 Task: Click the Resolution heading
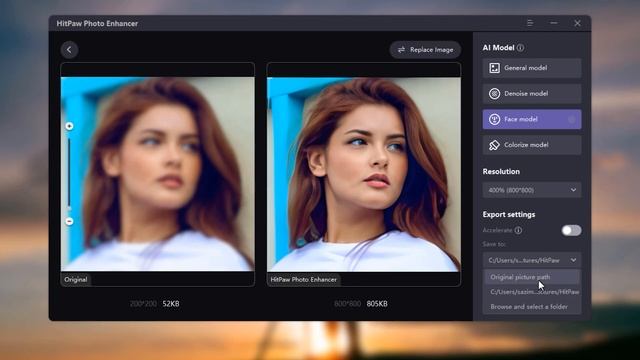pos(501,171)
